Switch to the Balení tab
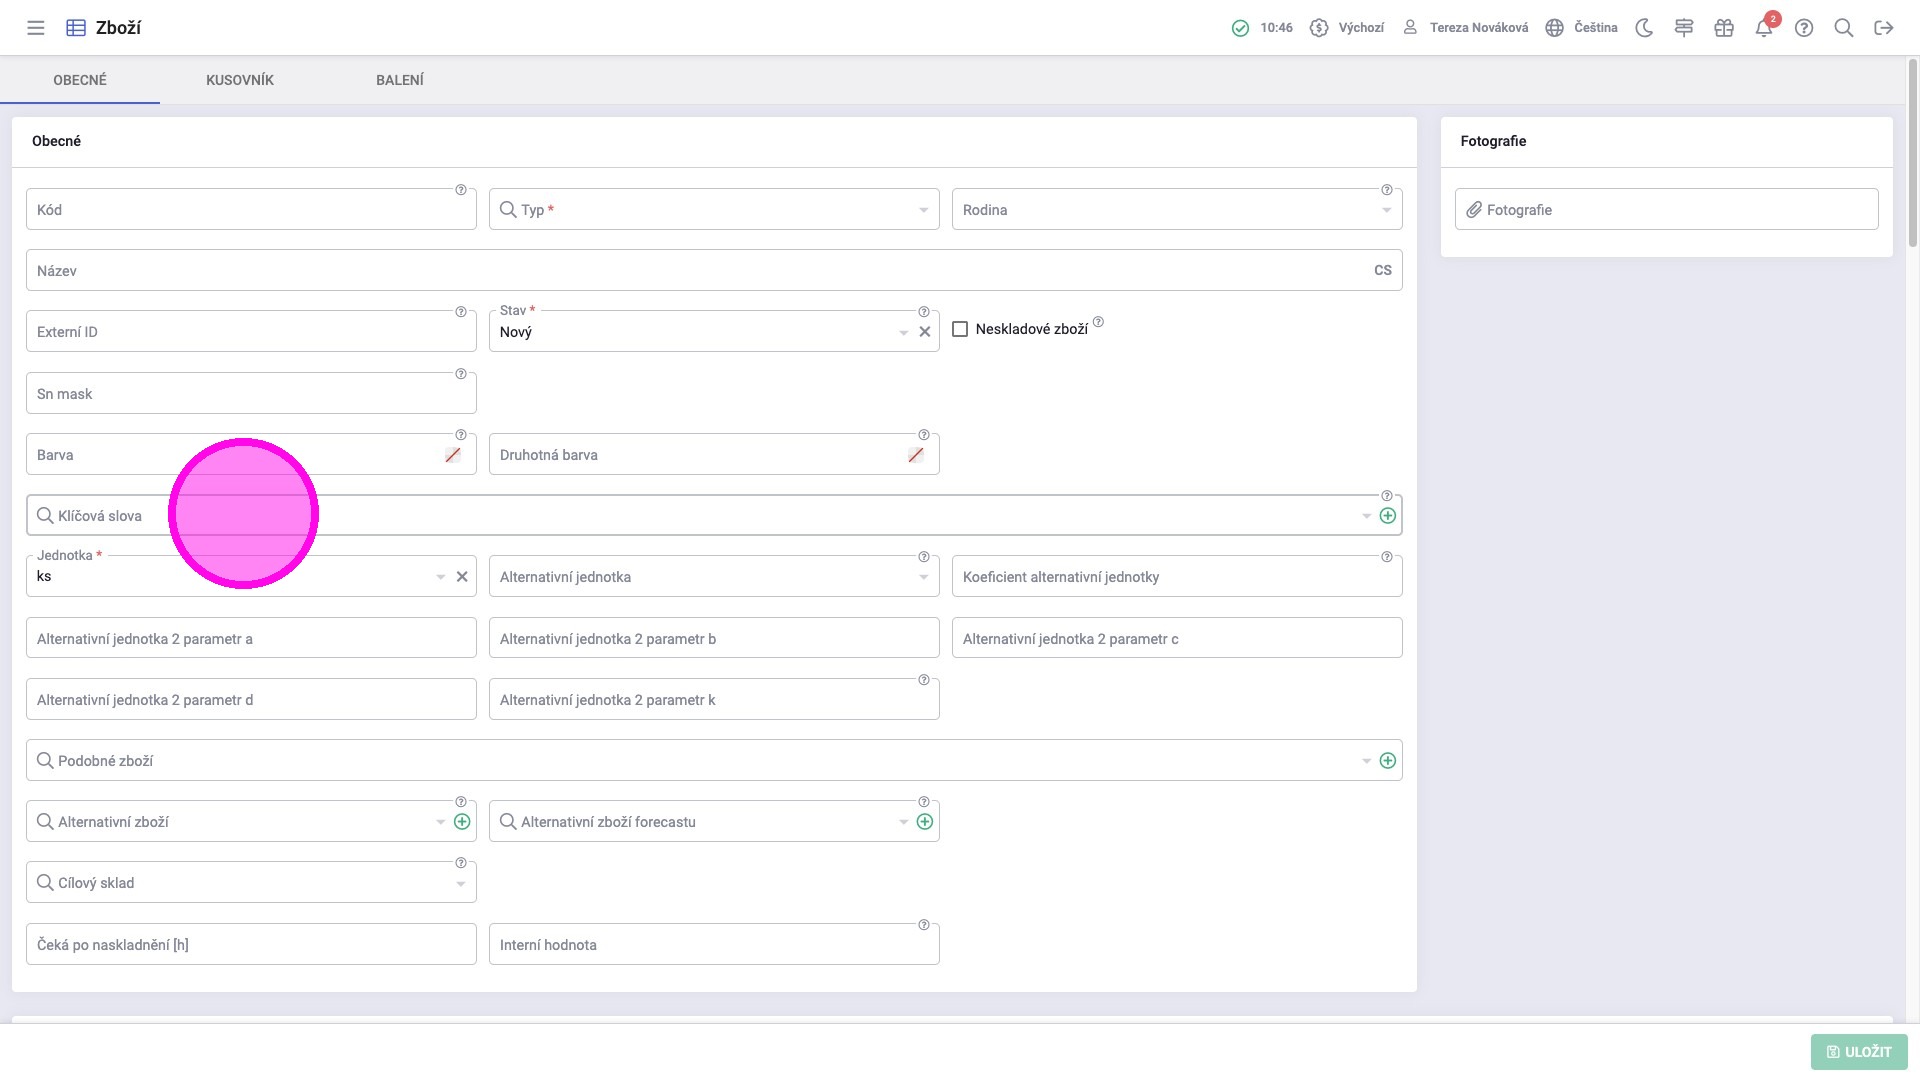 [x=400, y=80]
